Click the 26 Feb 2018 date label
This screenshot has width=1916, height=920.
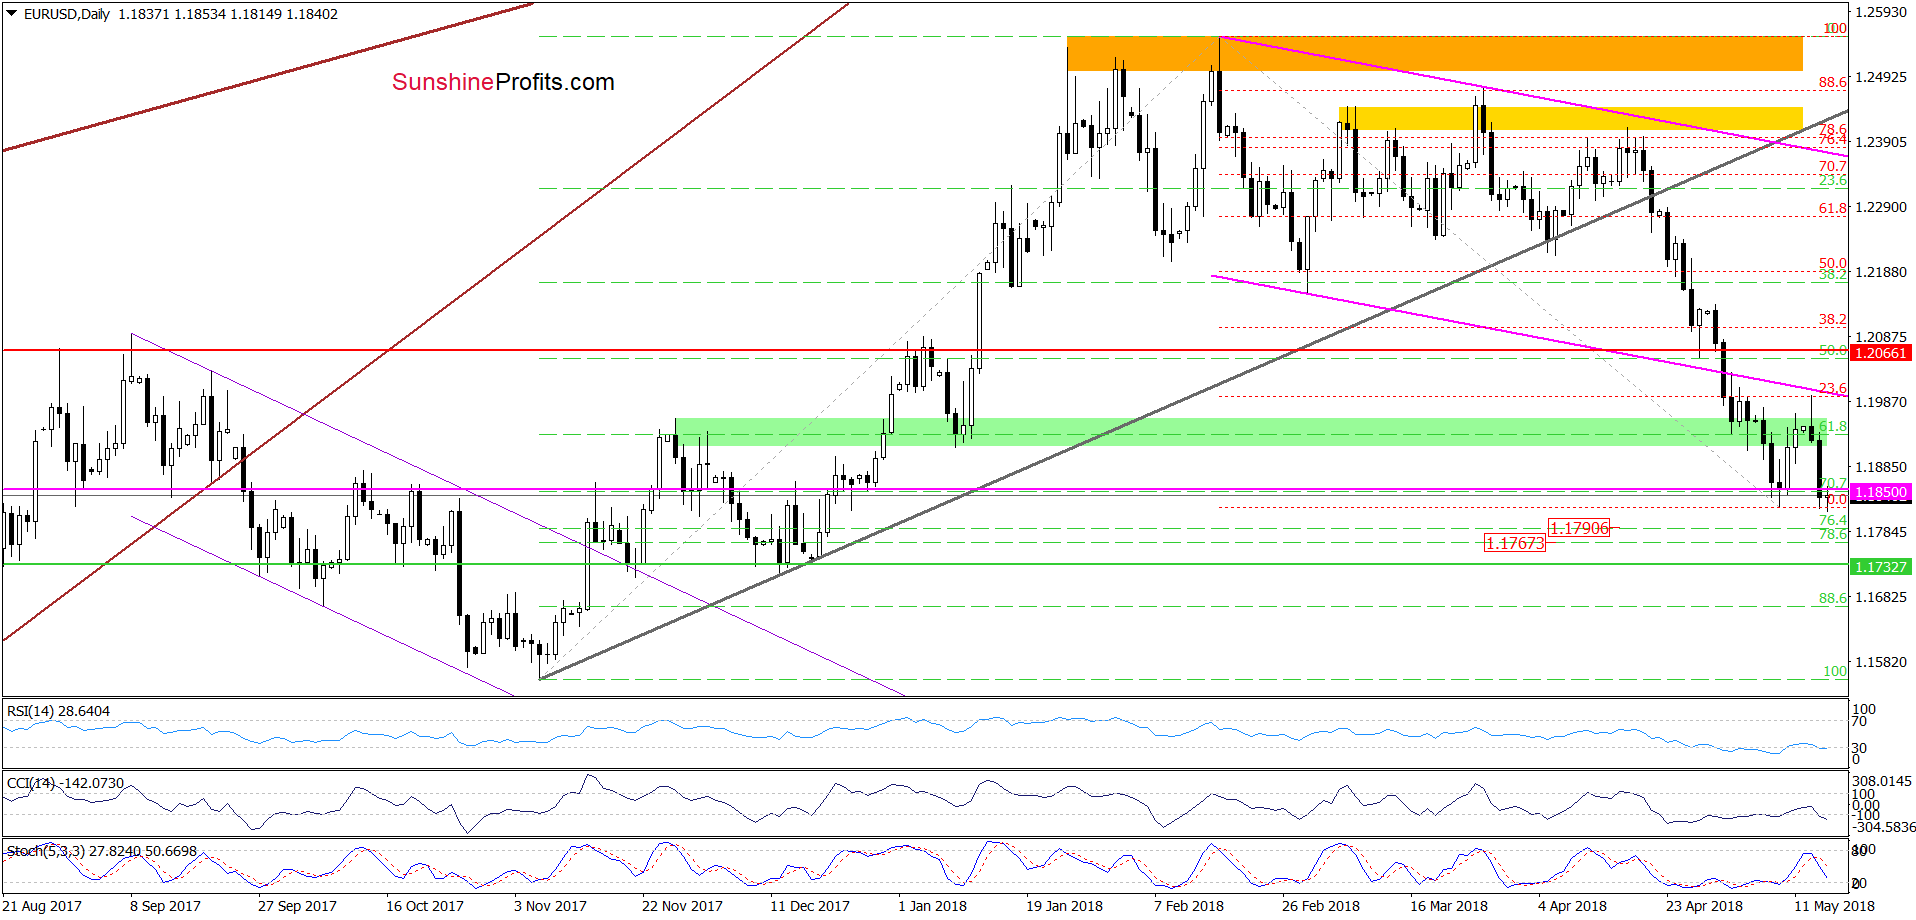click(1321, 906)
